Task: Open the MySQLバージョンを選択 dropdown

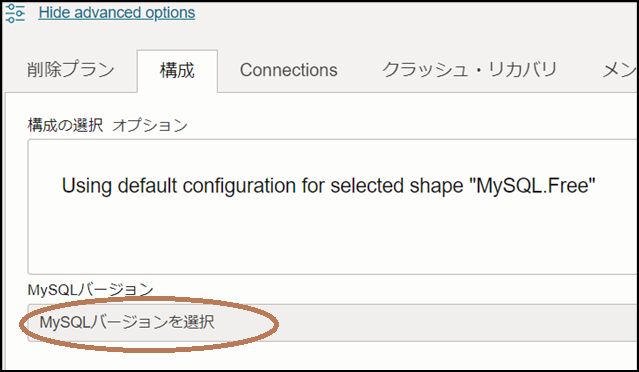Action: [332, 323]
